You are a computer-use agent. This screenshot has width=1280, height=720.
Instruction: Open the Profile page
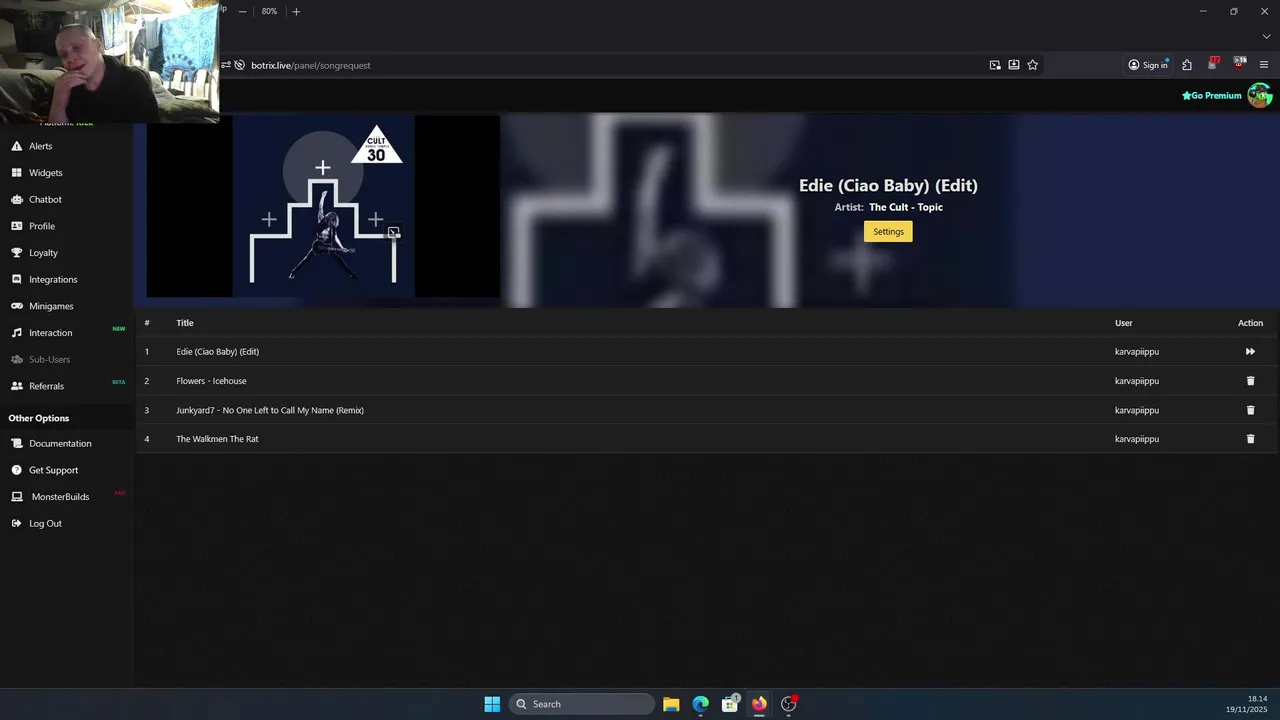point(42,226)
